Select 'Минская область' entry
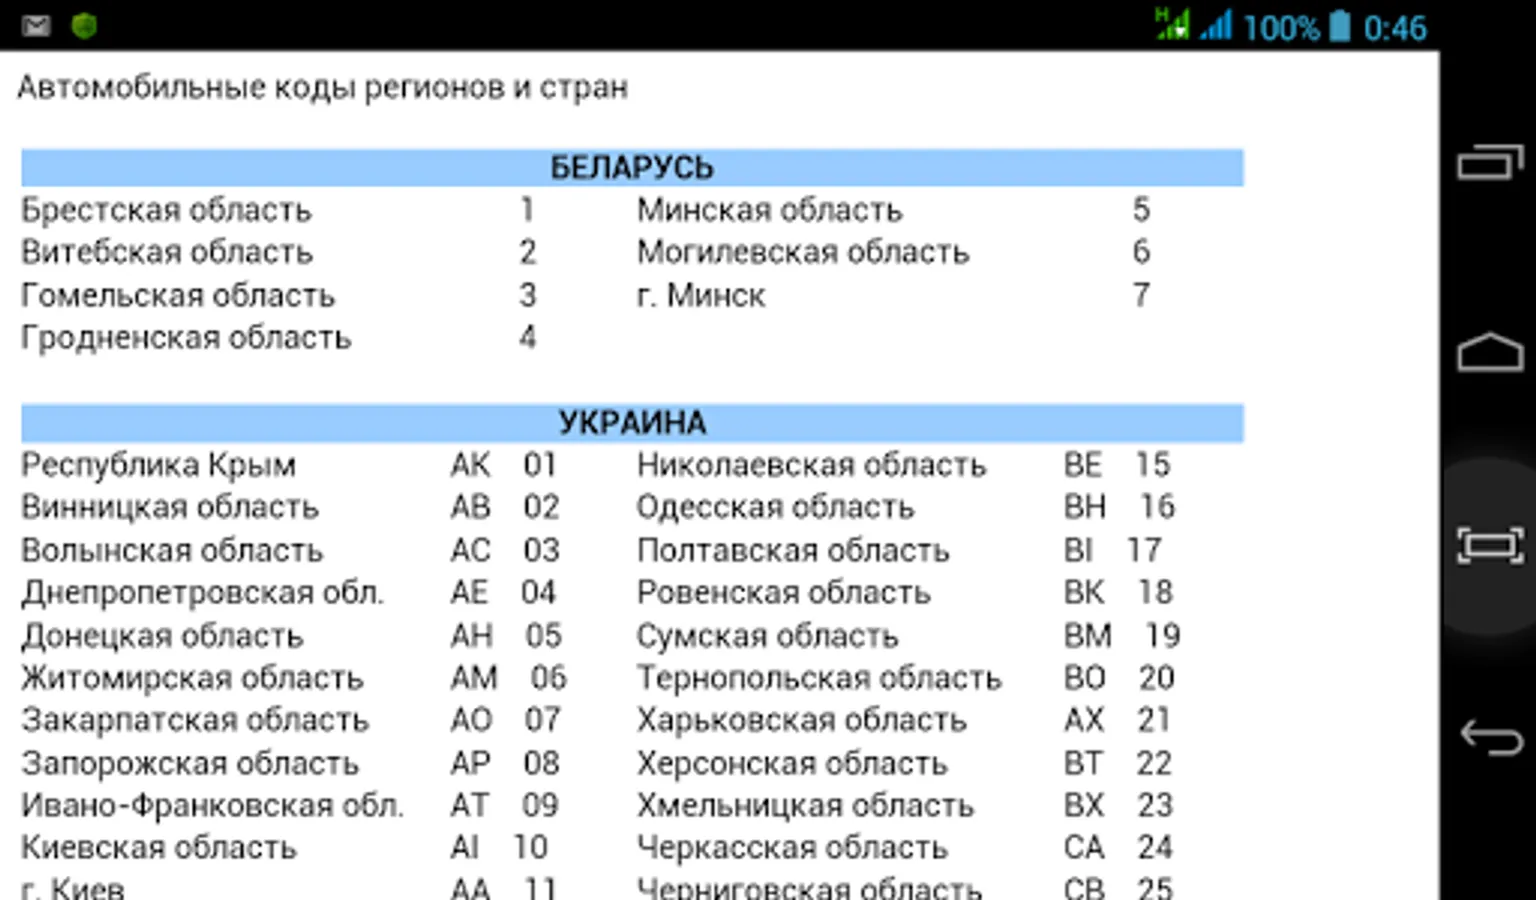This screenshot has width=1536, height=900. pos(769,210)
